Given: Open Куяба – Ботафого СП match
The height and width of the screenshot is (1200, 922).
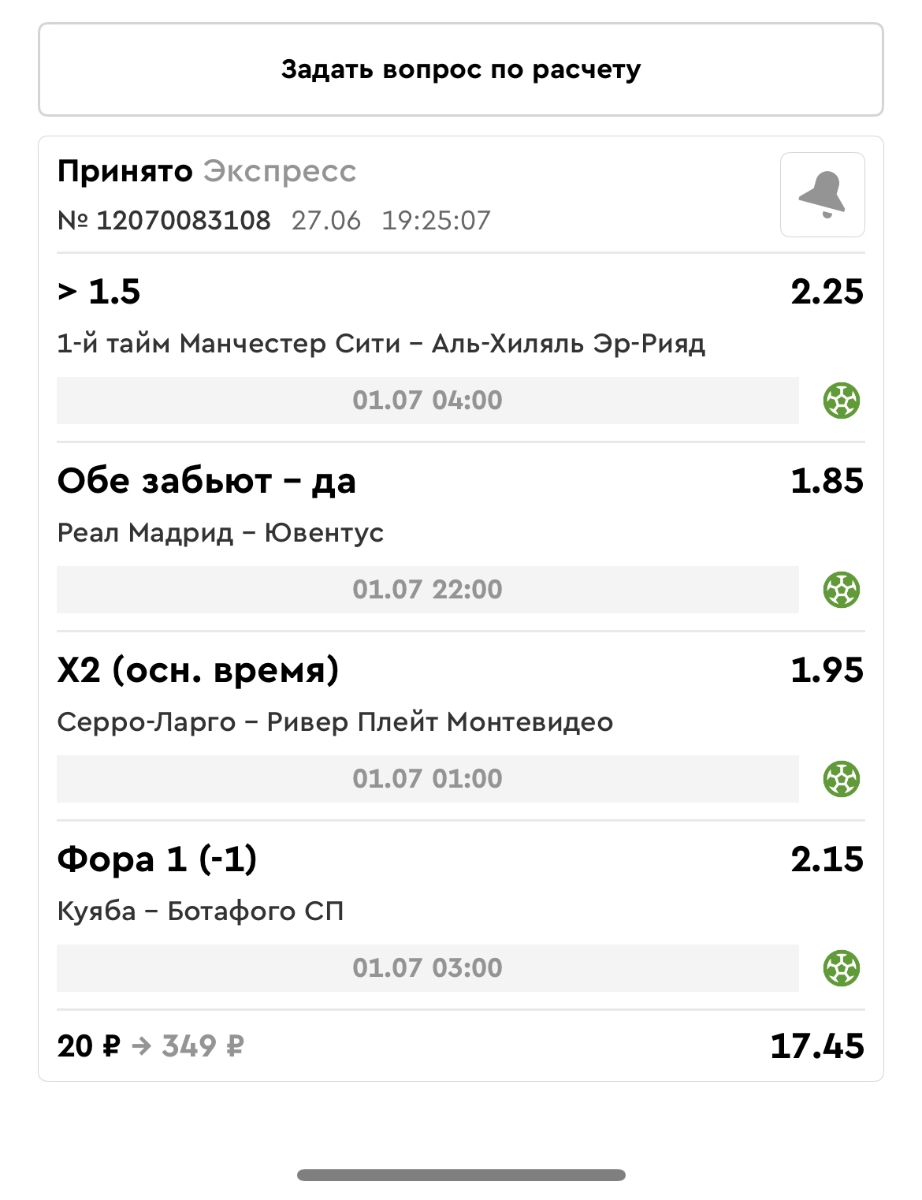Looking at the screenshot, I should tap(200, 911).
